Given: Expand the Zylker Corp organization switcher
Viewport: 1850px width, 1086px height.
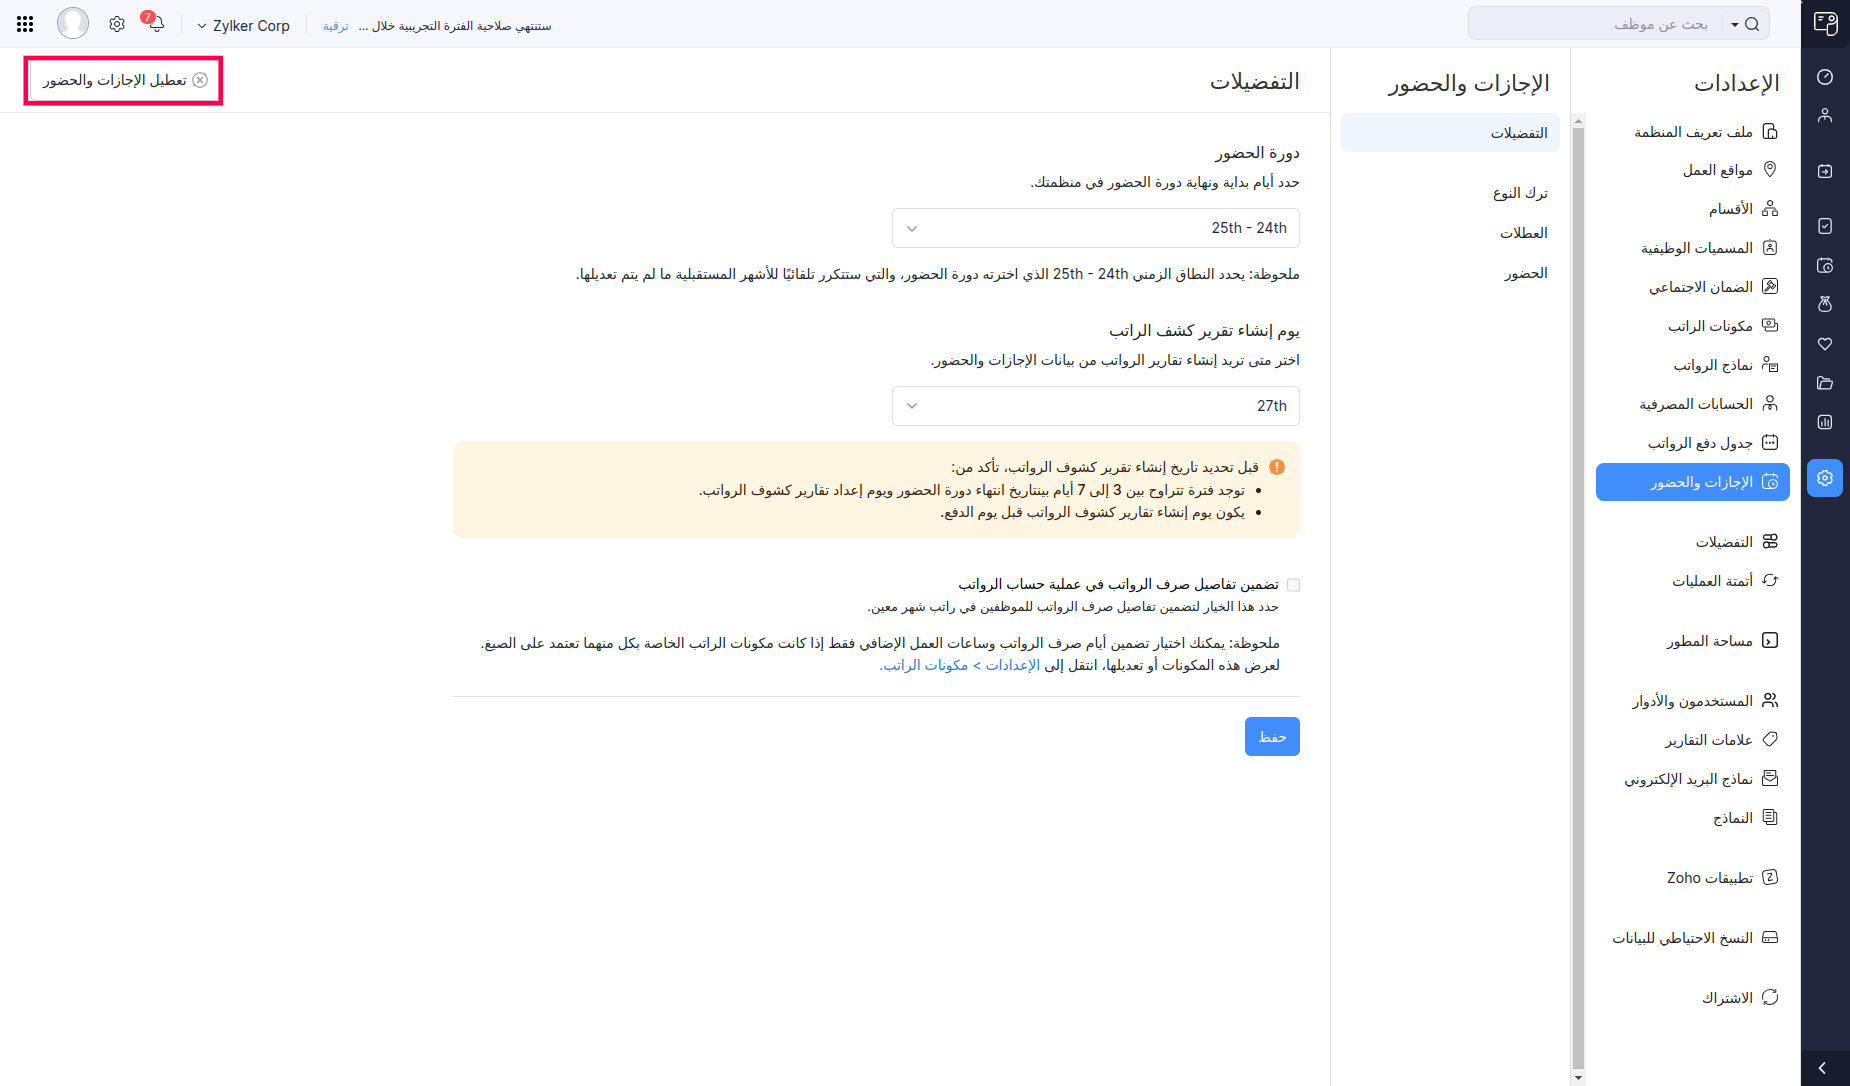Looking at the screenshot, I should pyautogui.click(x=243, y=26).
